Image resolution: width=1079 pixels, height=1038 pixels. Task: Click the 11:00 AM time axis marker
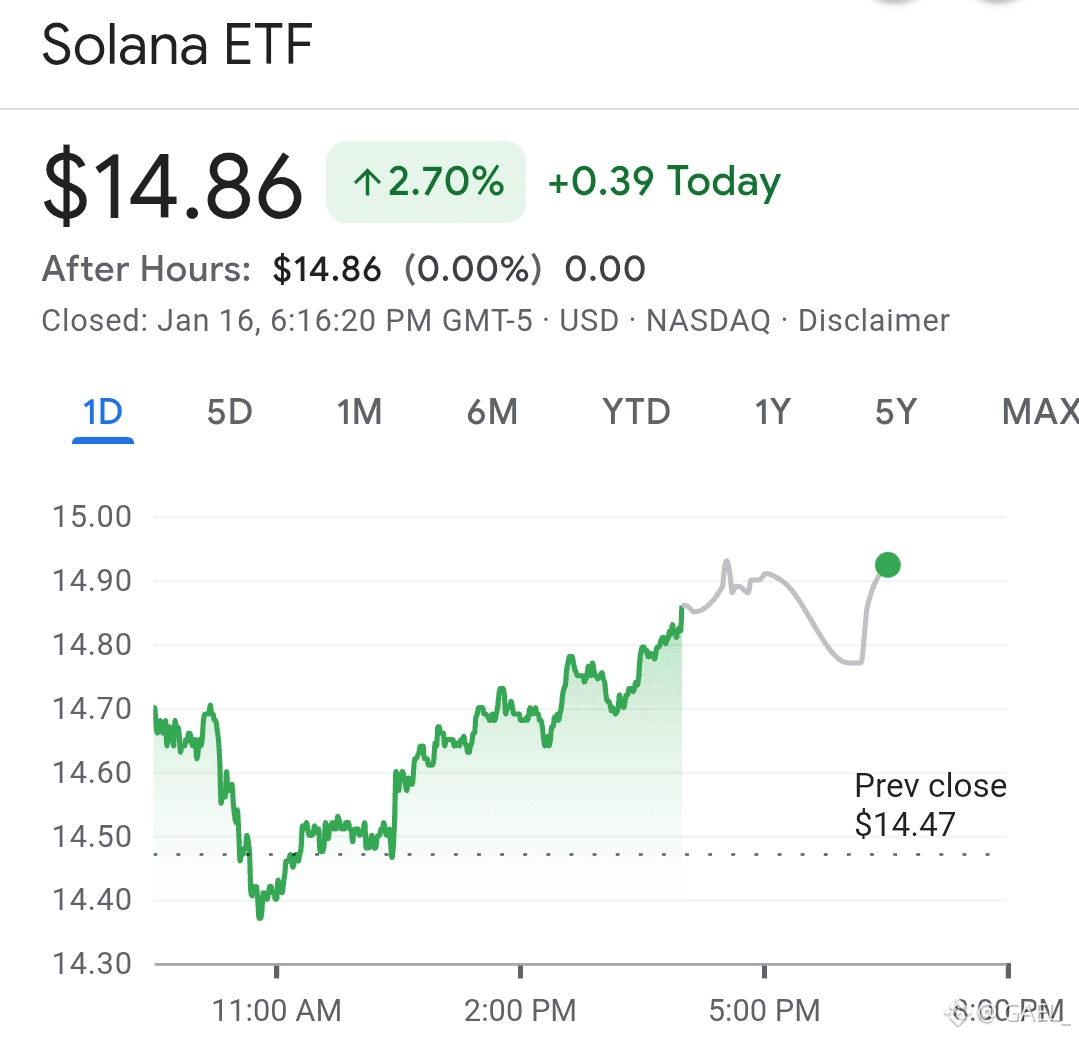coord(277,1010)
